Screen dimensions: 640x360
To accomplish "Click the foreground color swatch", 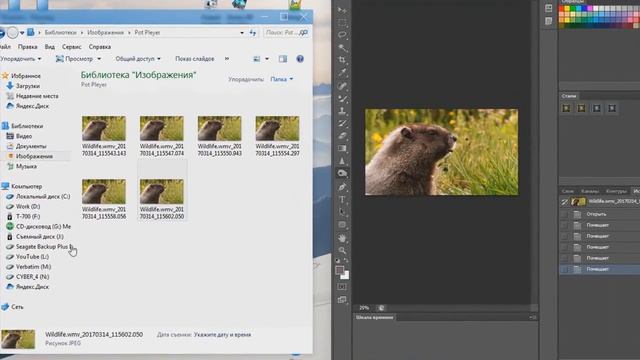I will (x=340, y=270).
